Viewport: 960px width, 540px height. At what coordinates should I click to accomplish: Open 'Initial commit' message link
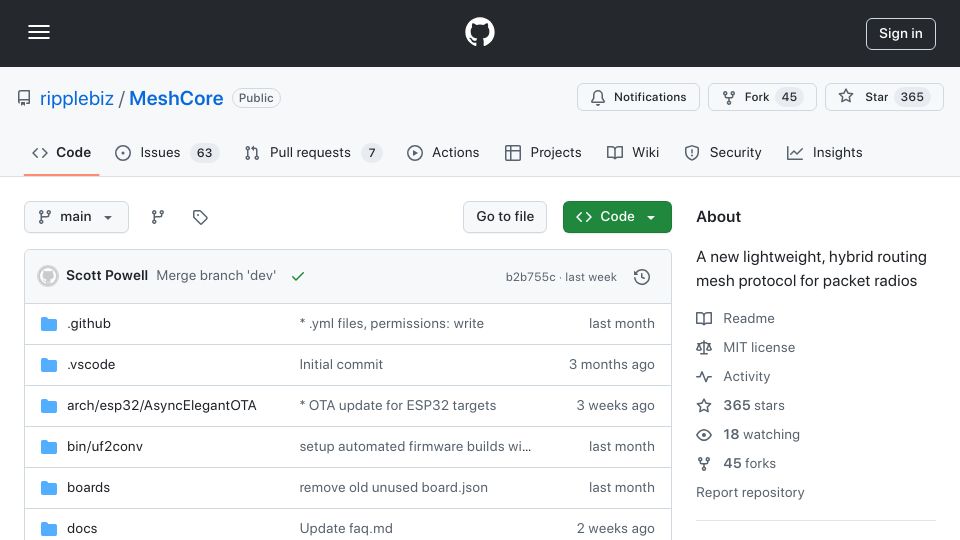[341, 364]
